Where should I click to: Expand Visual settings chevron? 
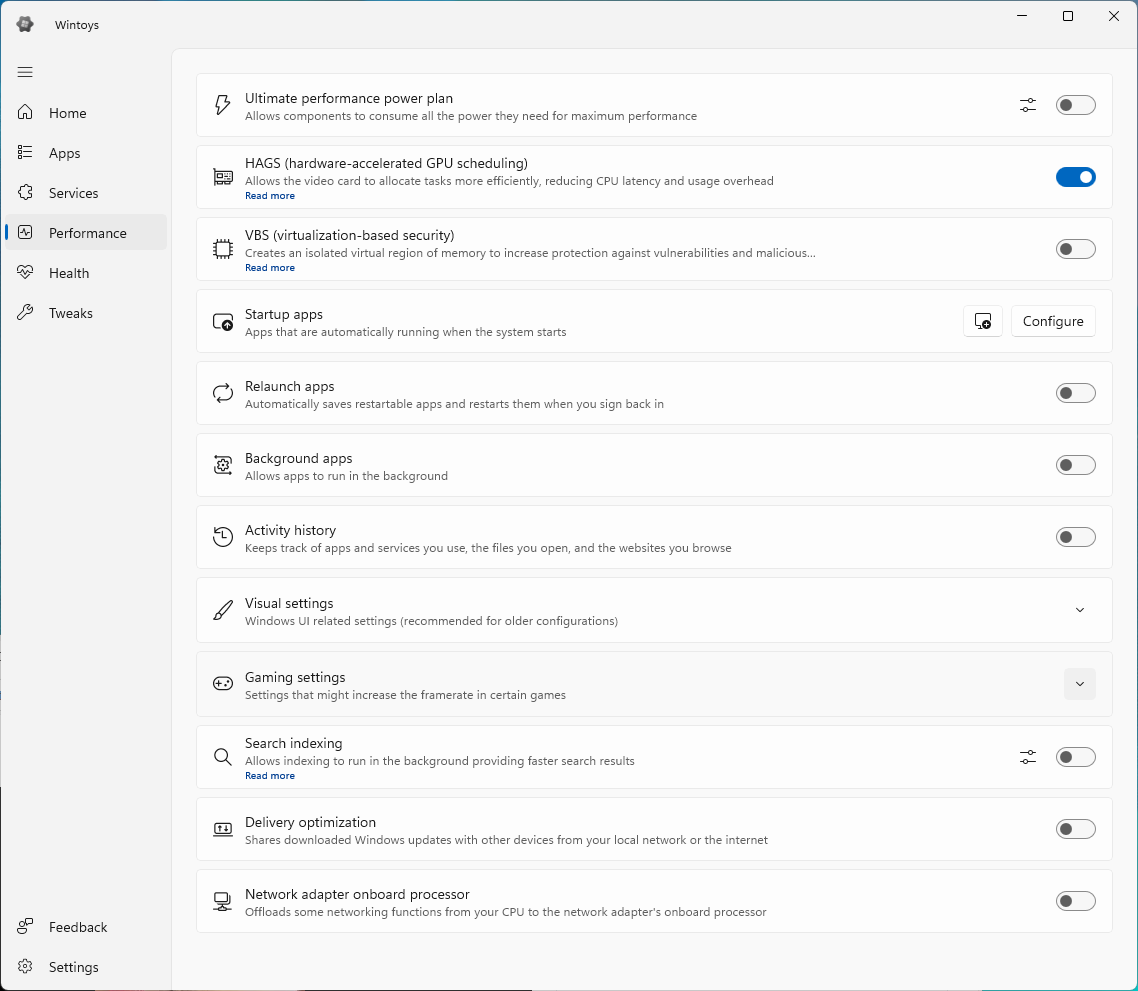(x=1080, y=610)
